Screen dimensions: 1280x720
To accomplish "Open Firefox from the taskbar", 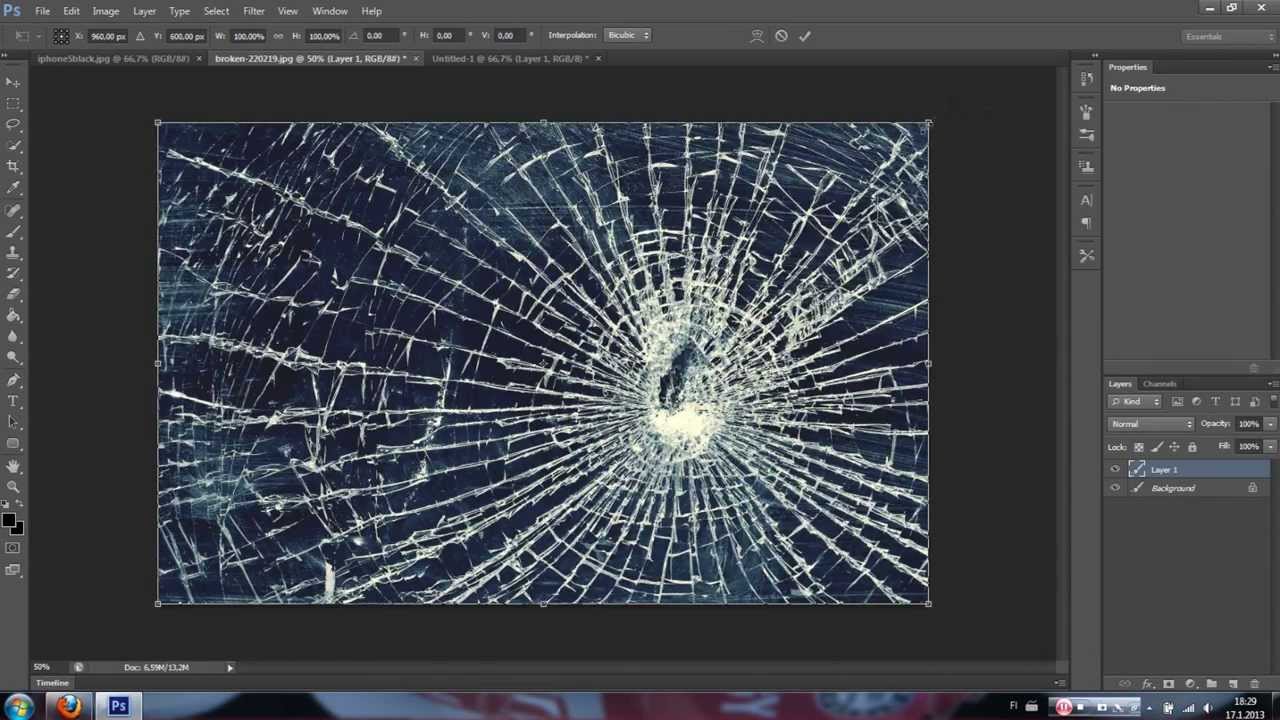I will [x=68, y=707].
